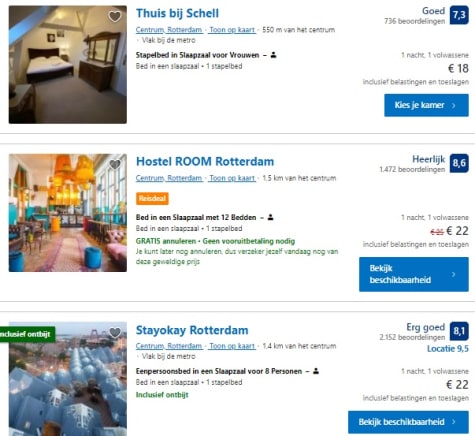Image resolution: width=475 pixels, height=436 pixels.
Task: Open Hostel ROOM colorful lounge photo
Action: coord(68,213)
